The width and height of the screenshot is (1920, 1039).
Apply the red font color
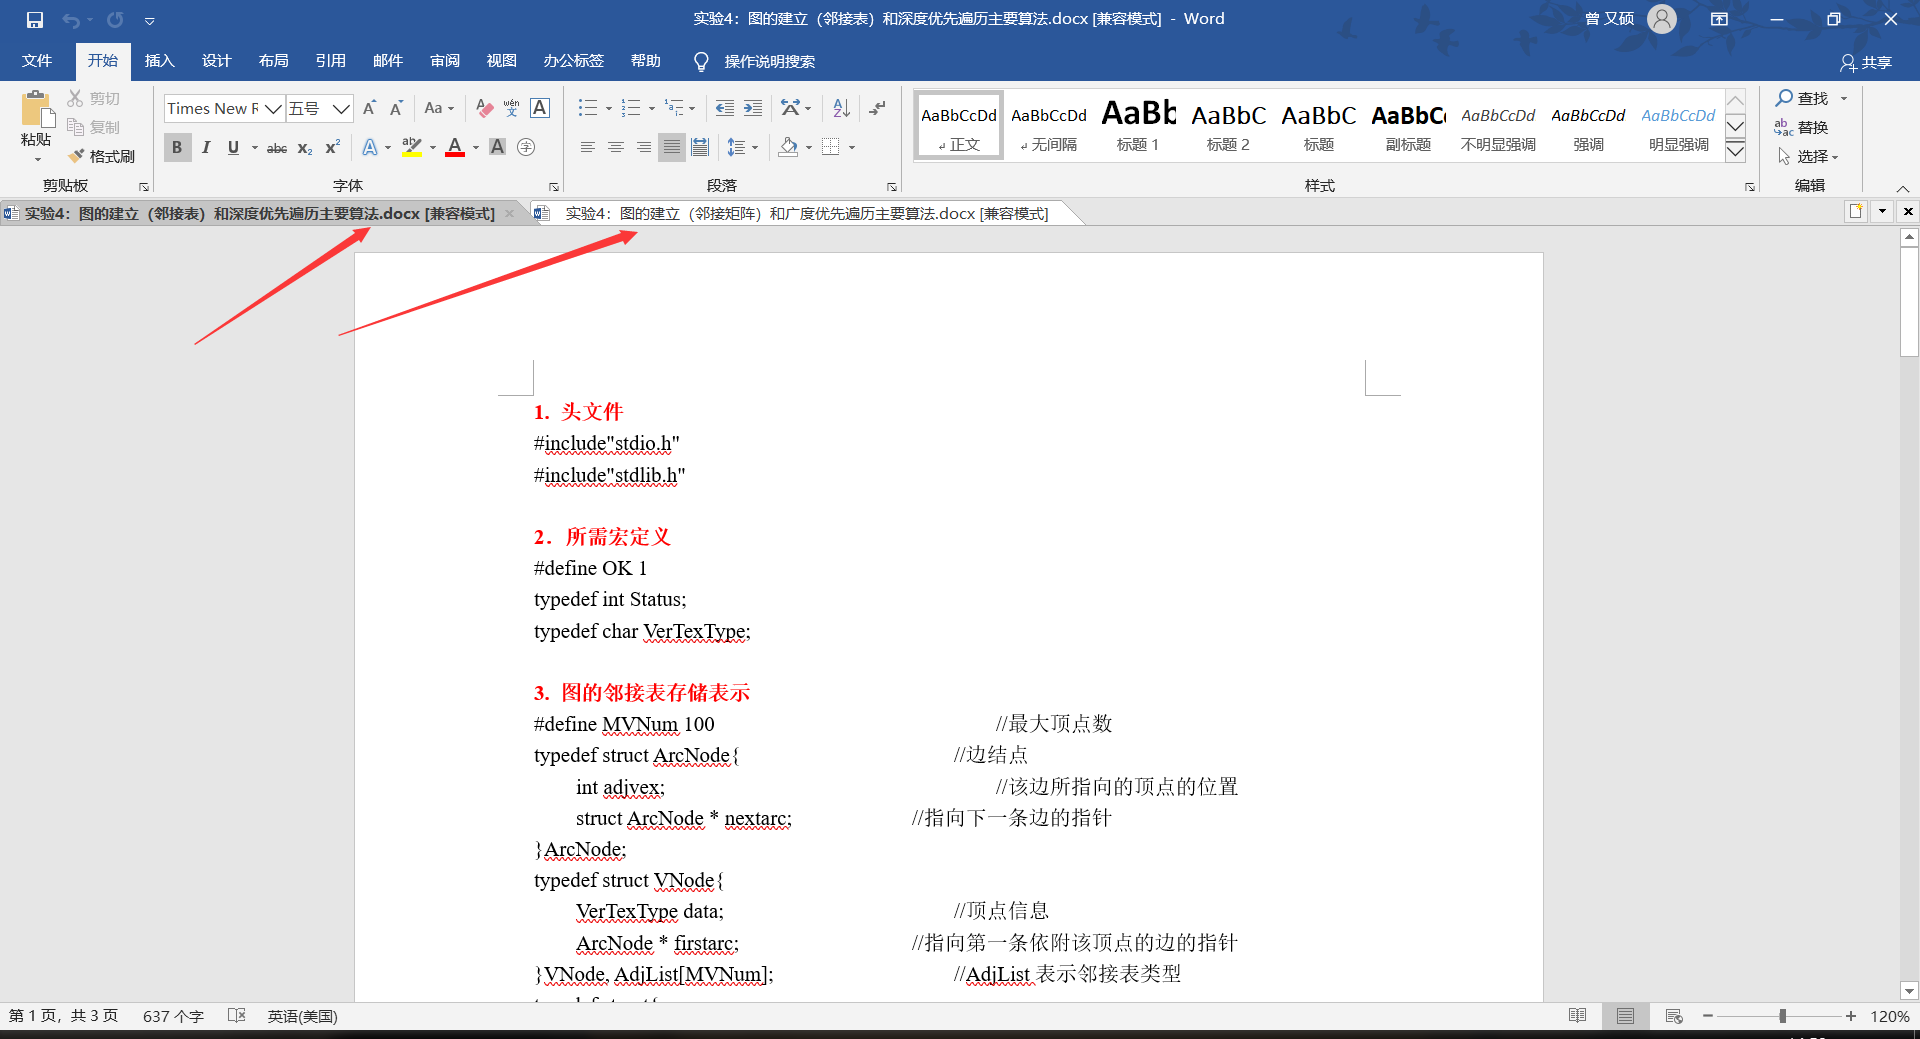tap(455, 148)
